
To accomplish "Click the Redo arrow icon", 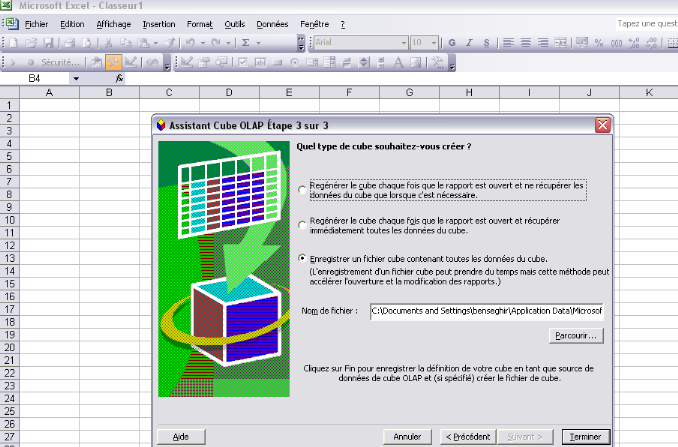I will [x=216, y=43].
